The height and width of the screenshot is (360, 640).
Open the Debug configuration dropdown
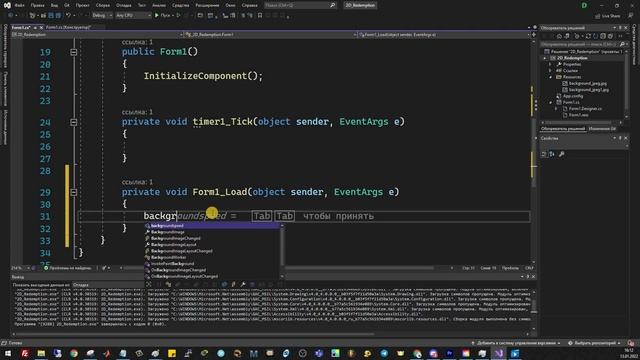(x=102, y=16)
